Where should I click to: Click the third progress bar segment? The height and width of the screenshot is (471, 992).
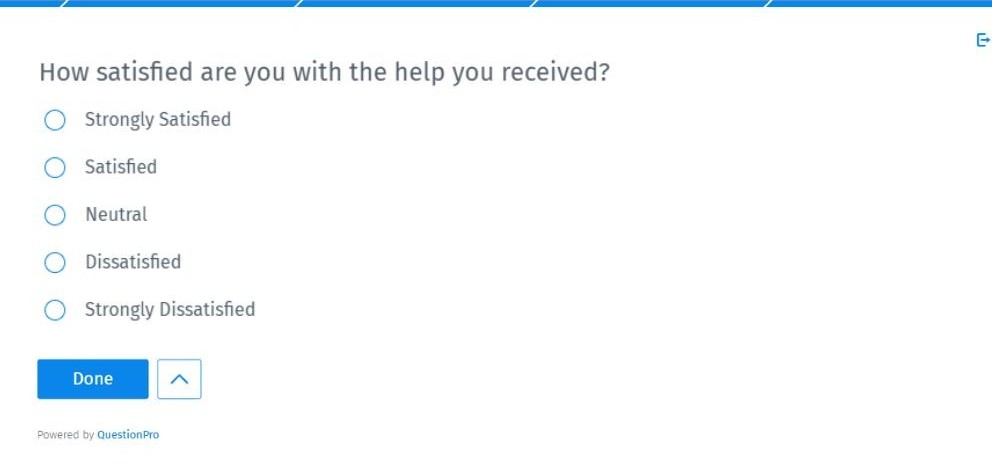(416, 3)
